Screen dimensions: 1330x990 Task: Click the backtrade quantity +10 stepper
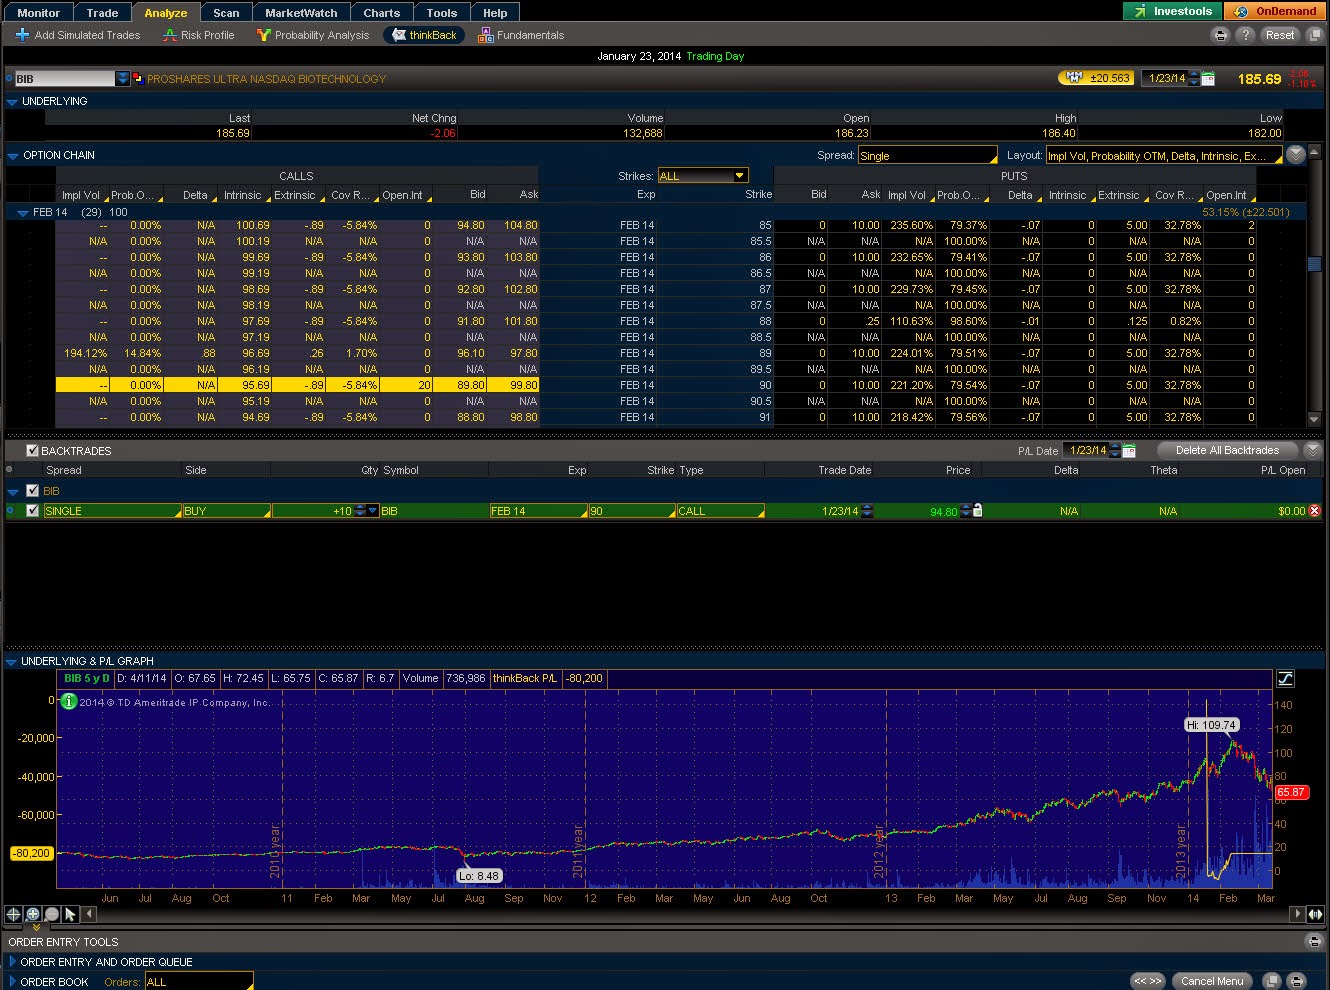pos(361,511)
